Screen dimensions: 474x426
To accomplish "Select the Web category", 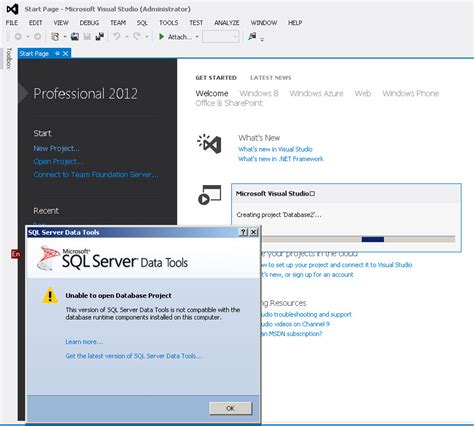I will click(x=363, y=93).
